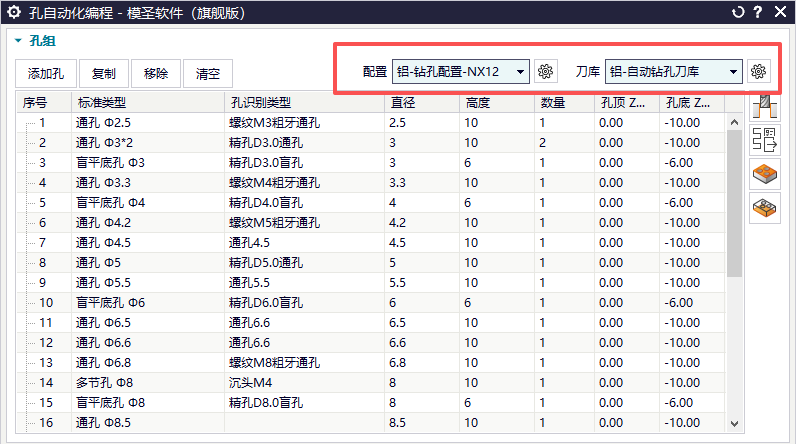
Task: Sort by 孔识别类型 column header
Action: pyautogui.click(x=304, y=103)
